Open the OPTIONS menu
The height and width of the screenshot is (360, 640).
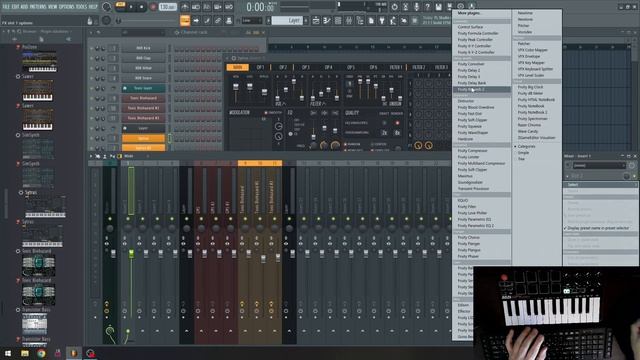(x=67, y=7)
